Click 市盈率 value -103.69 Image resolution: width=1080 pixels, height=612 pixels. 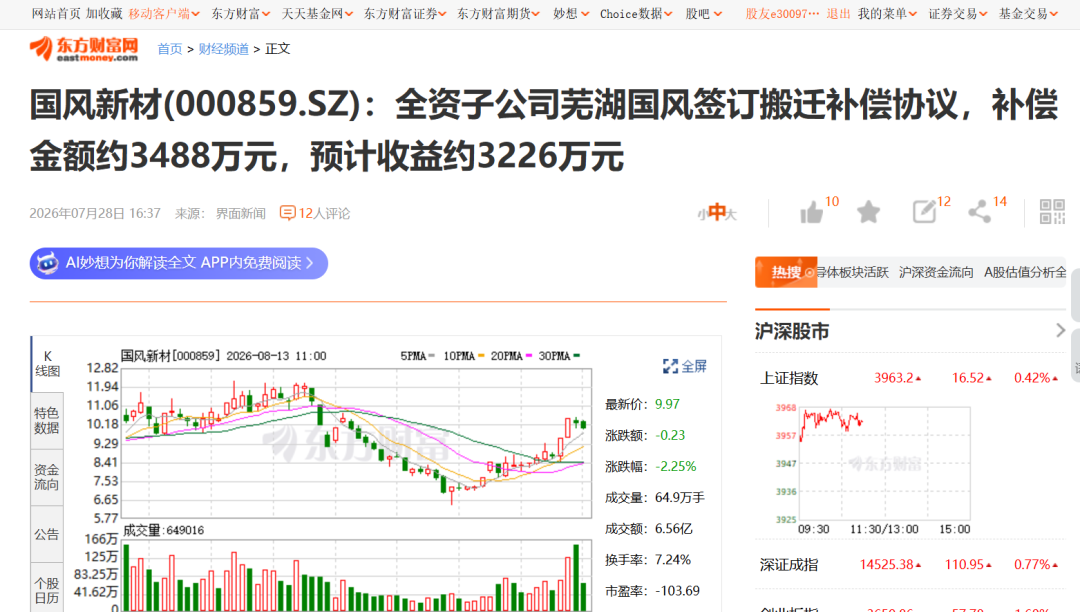coord(676,591)
